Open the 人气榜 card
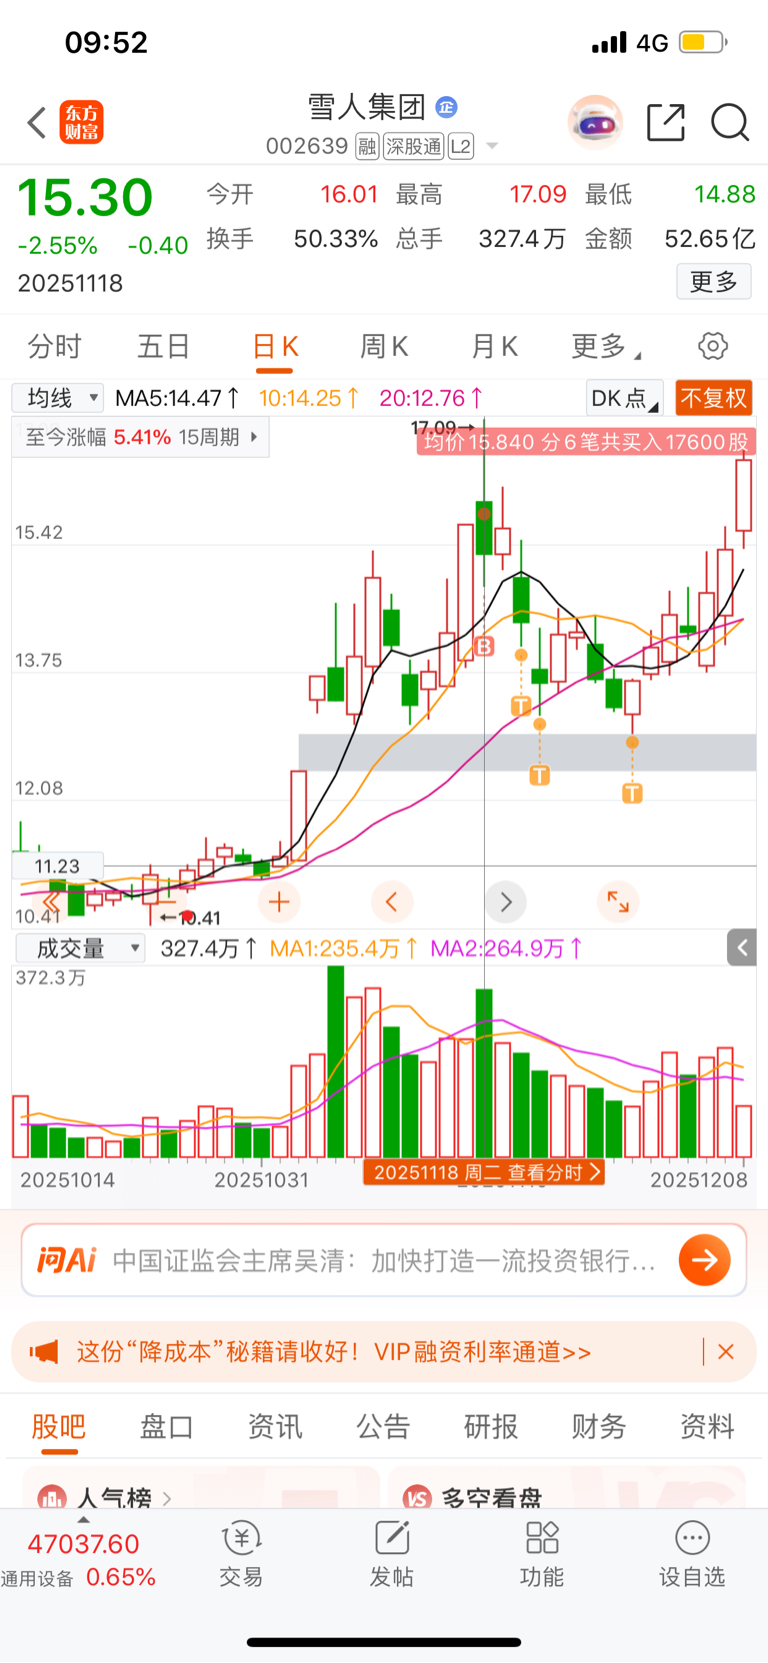This screenshot has height=1663, width=768. 201,1488
